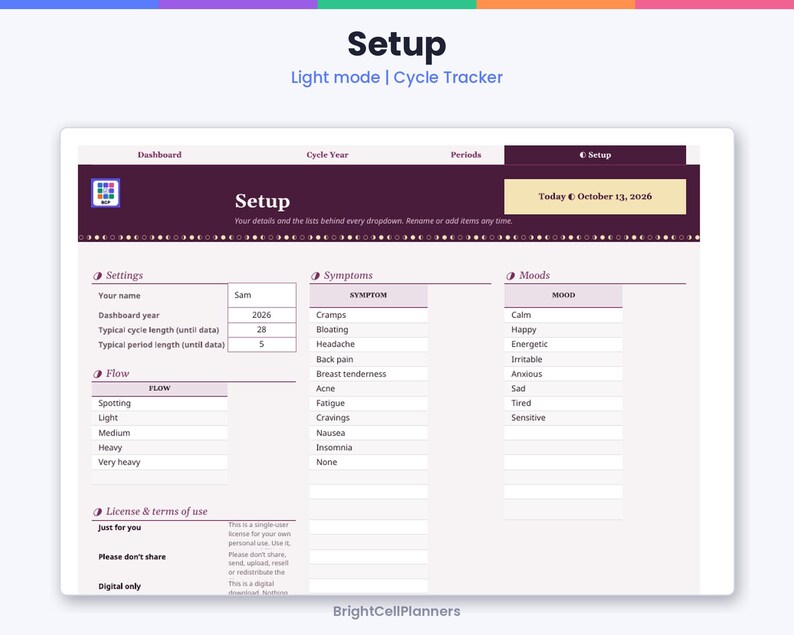
Task: Select the Bloating symptom cell
Action: (368, 330)
